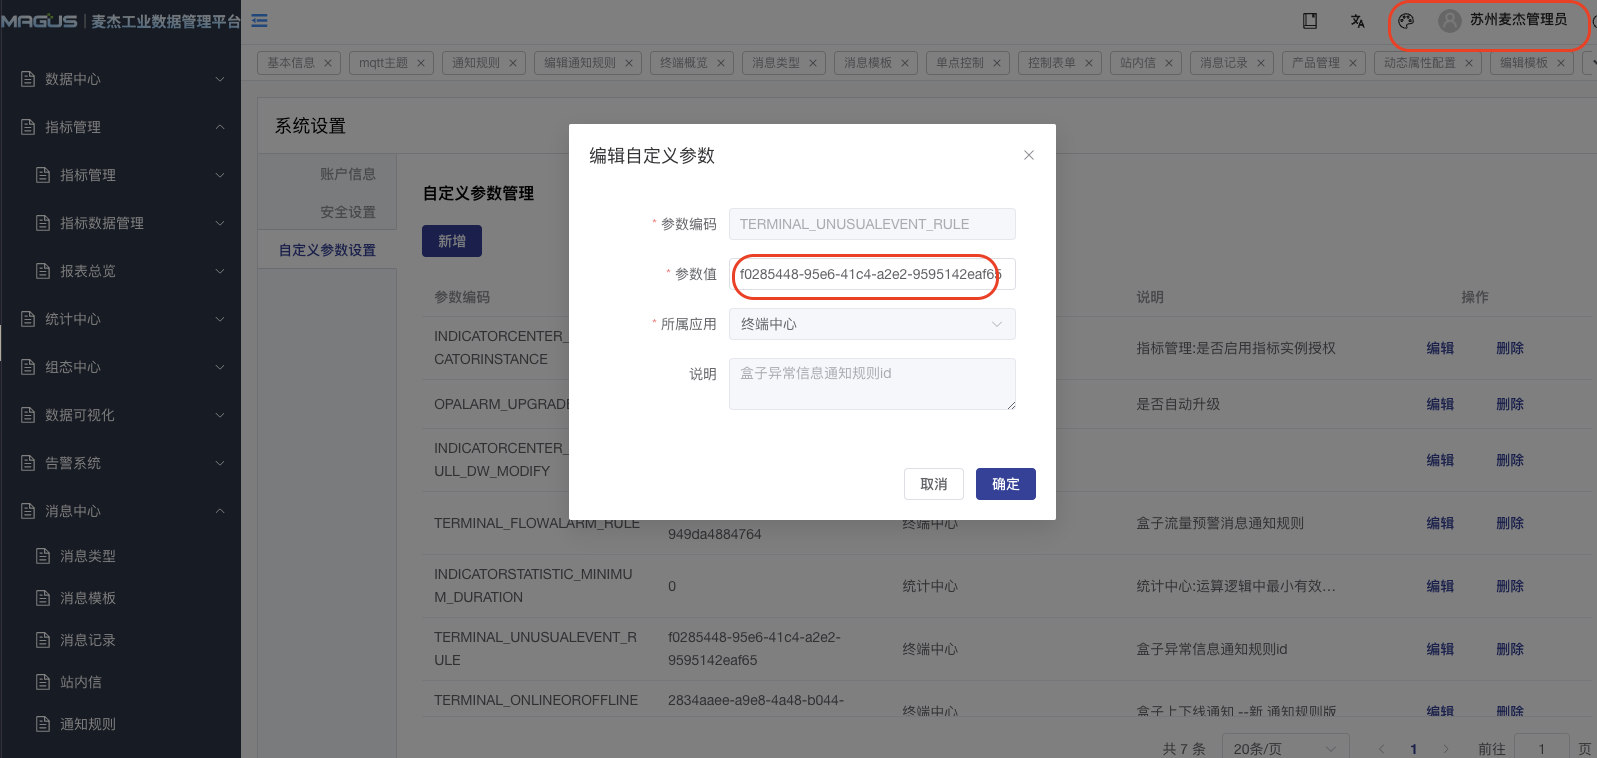This screenshot has height=758, width=1597.
Task: Click the 告警系统 document icon in sidebar
Action: pos(28,463)
